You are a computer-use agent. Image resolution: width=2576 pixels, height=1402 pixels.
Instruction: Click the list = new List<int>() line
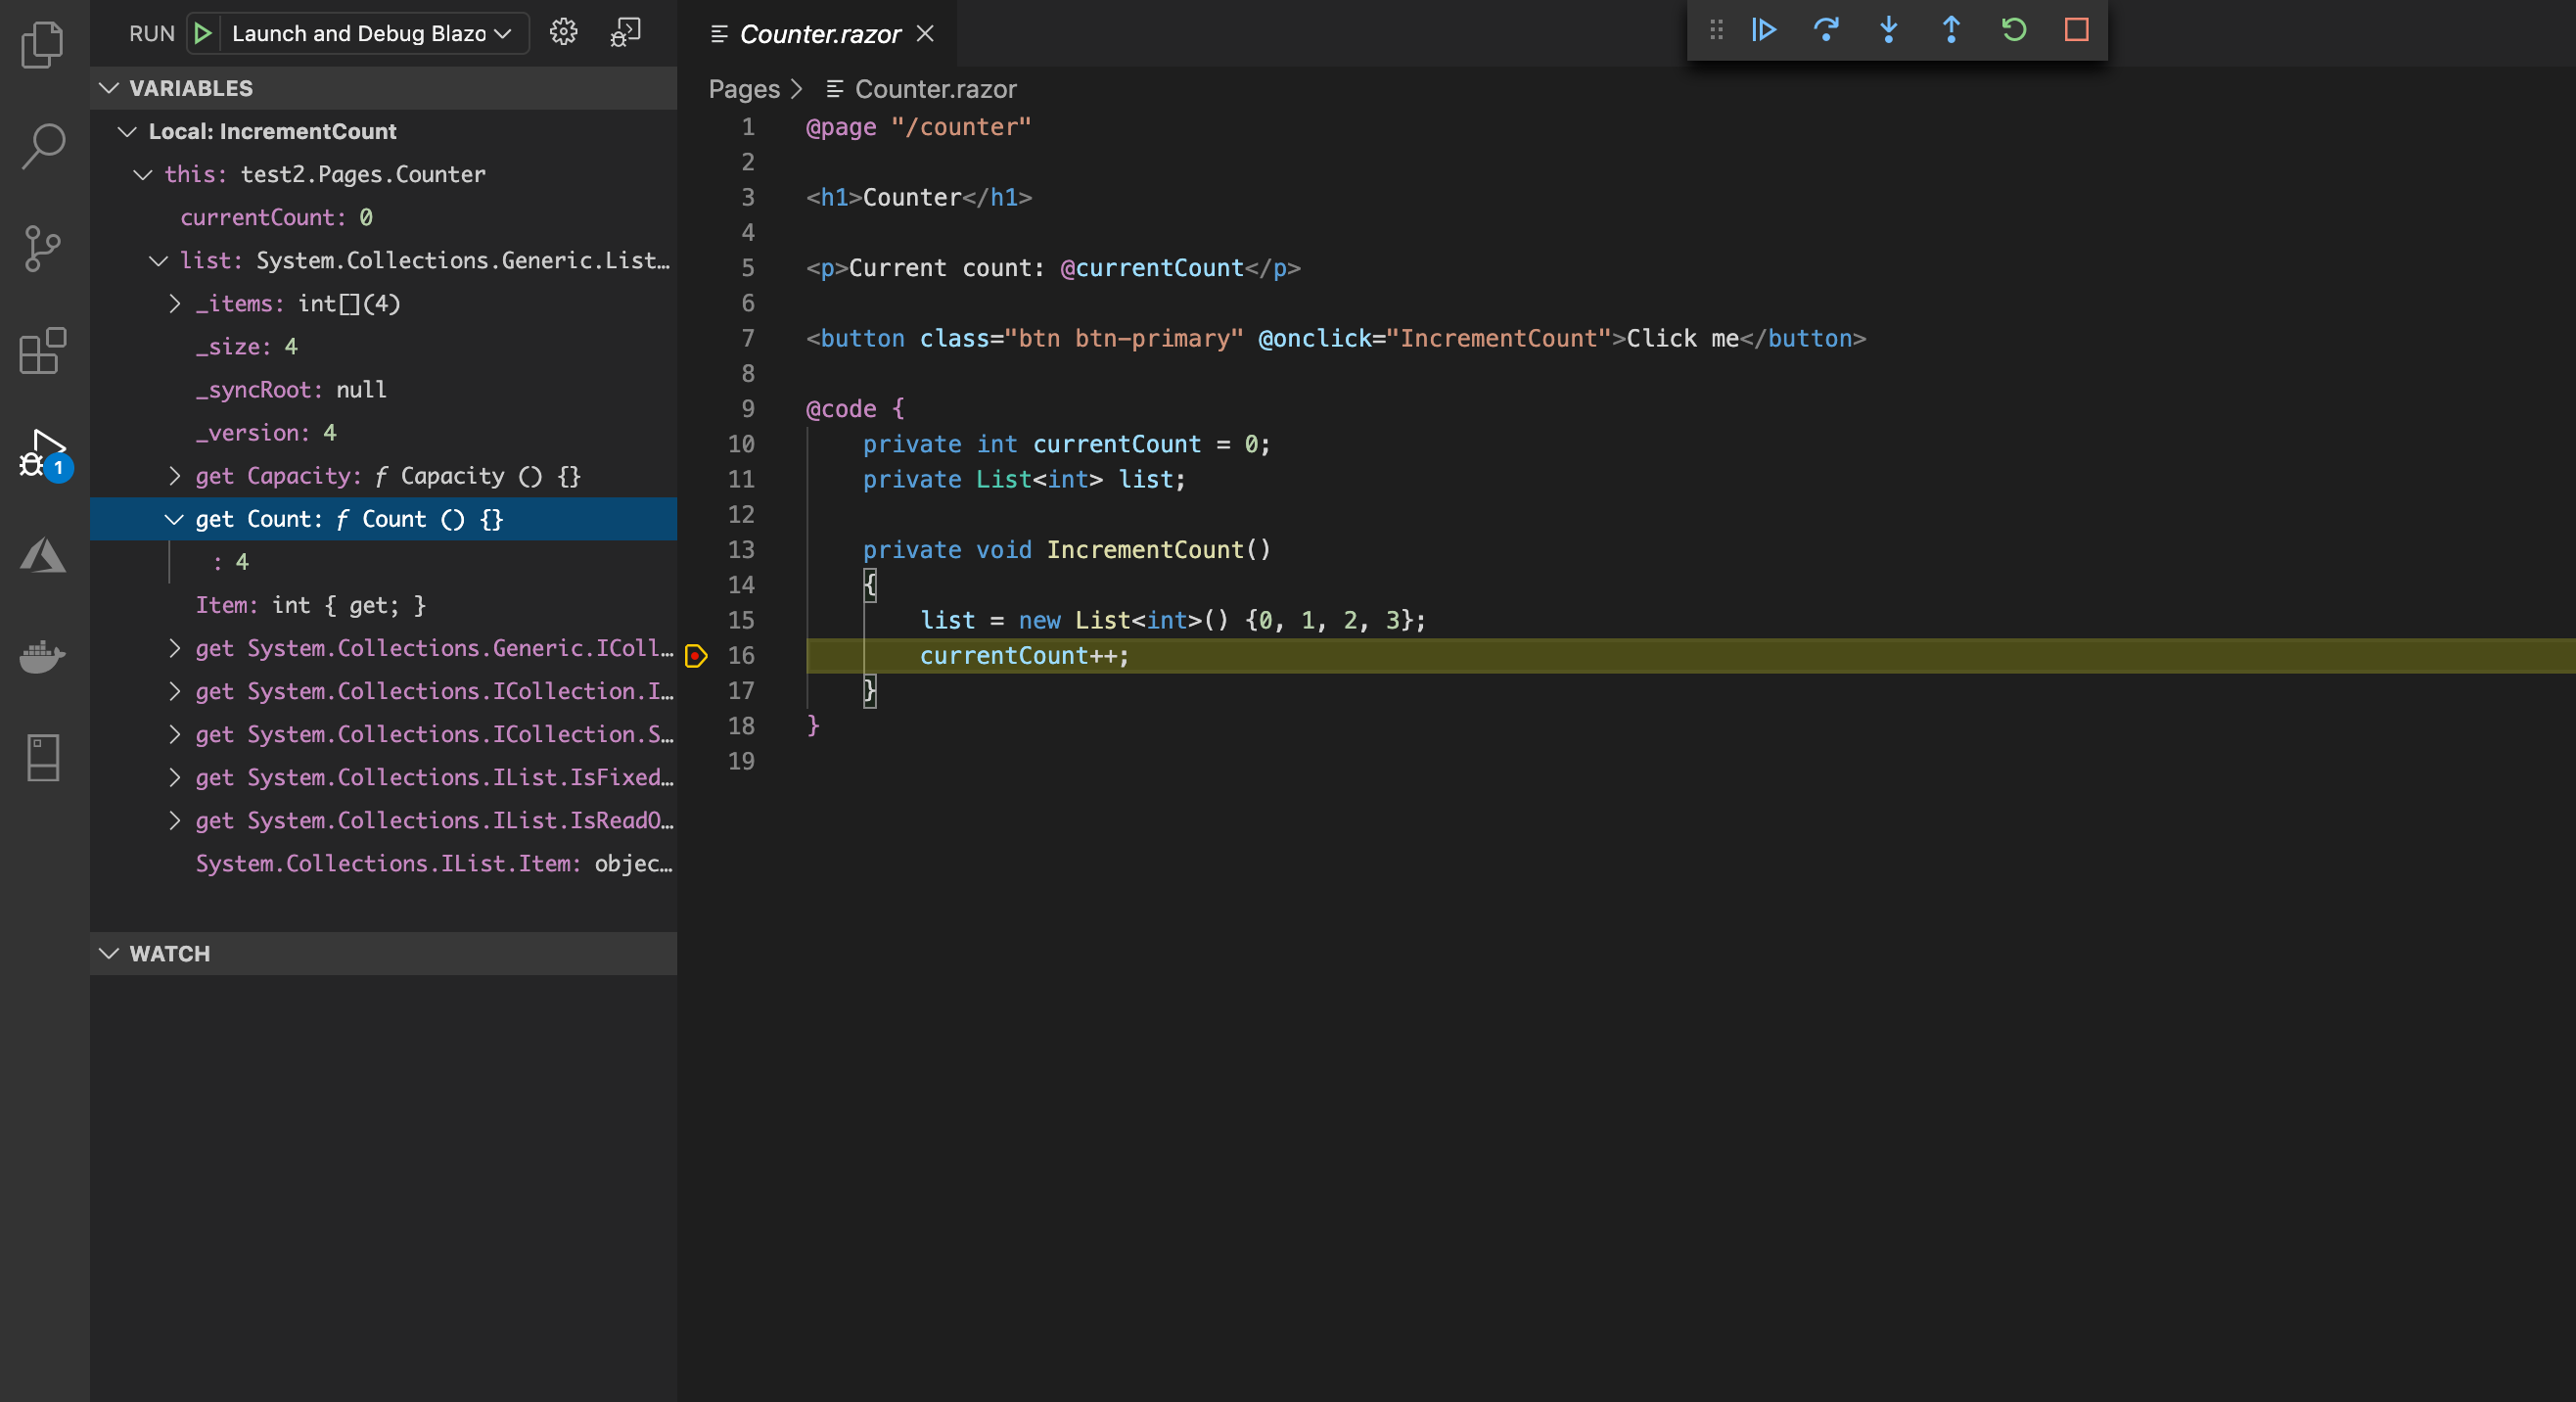[x=1173, y=620]
